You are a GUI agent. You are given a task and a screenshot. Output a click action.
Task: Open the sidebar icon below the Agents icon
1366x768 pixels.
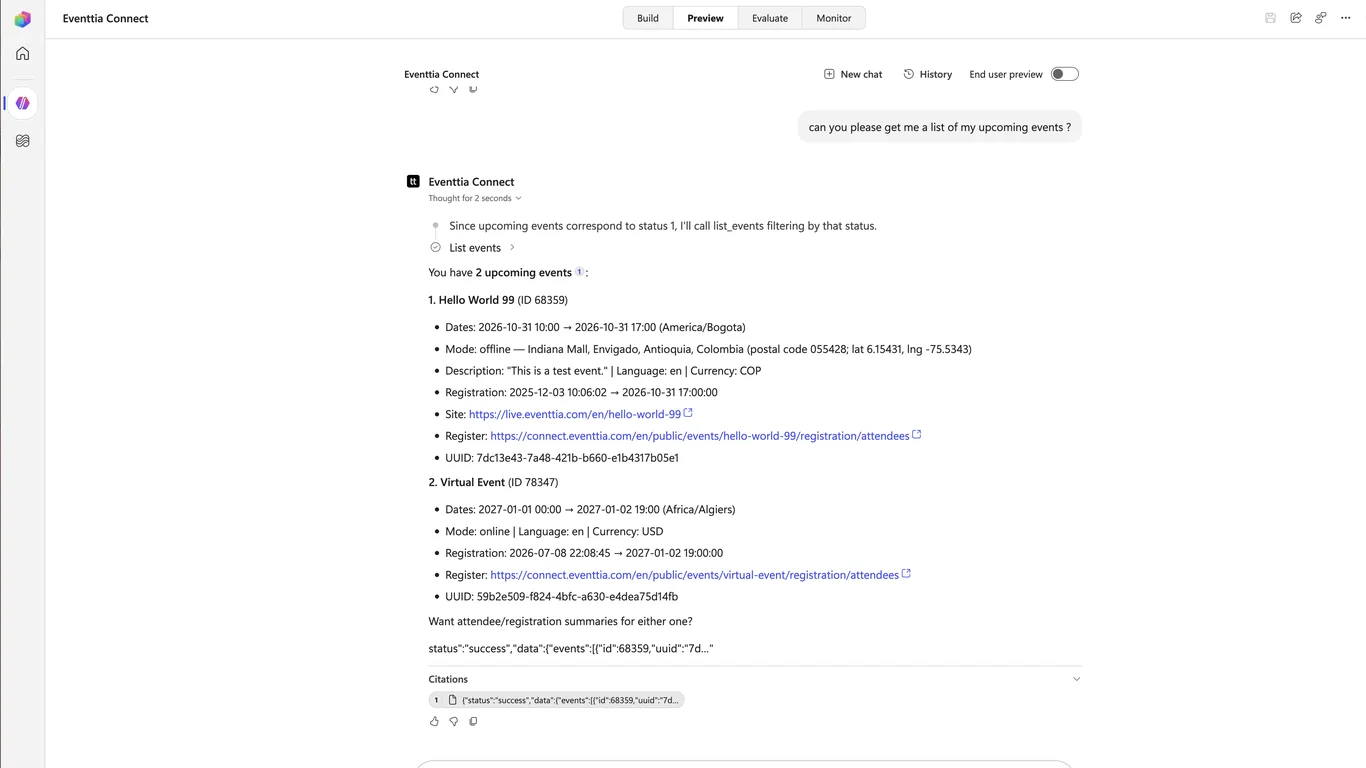[x=22, y=141]
